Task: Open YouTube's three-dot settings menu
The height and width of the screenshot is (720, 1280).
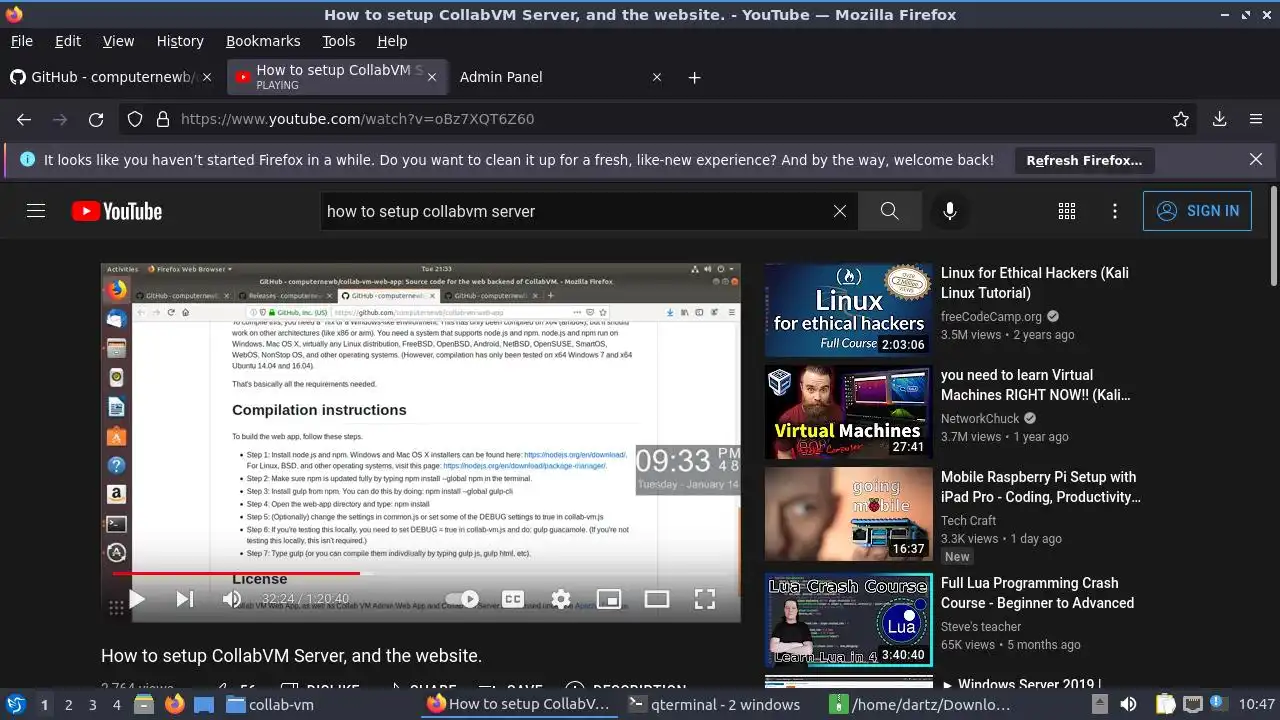Action: pyautogui.click(x=1115, y=211)
